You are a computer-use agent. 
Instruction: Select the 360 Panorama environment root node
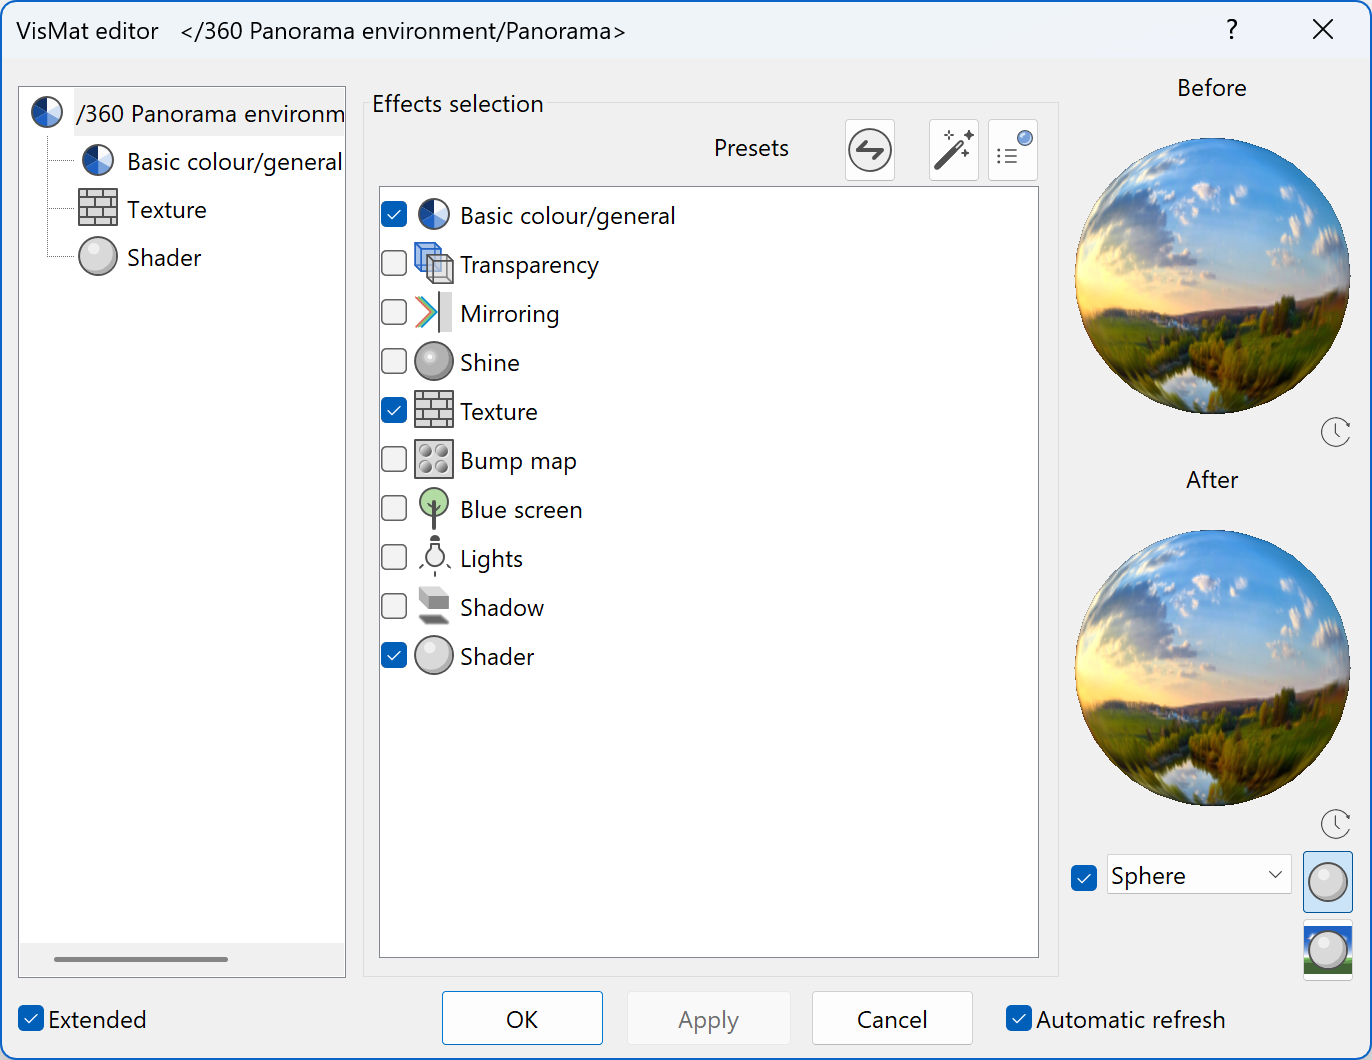tap(210, 114)
